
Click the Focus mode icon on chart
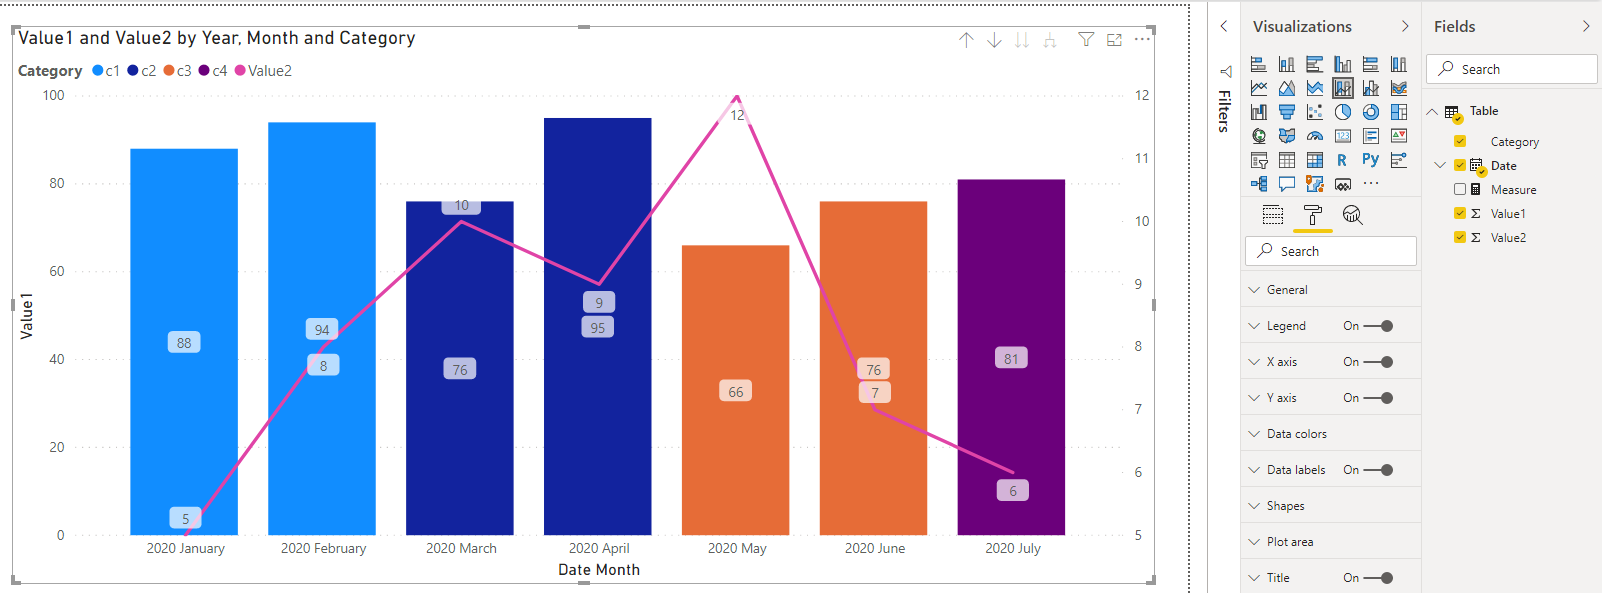pos(1114,40)
